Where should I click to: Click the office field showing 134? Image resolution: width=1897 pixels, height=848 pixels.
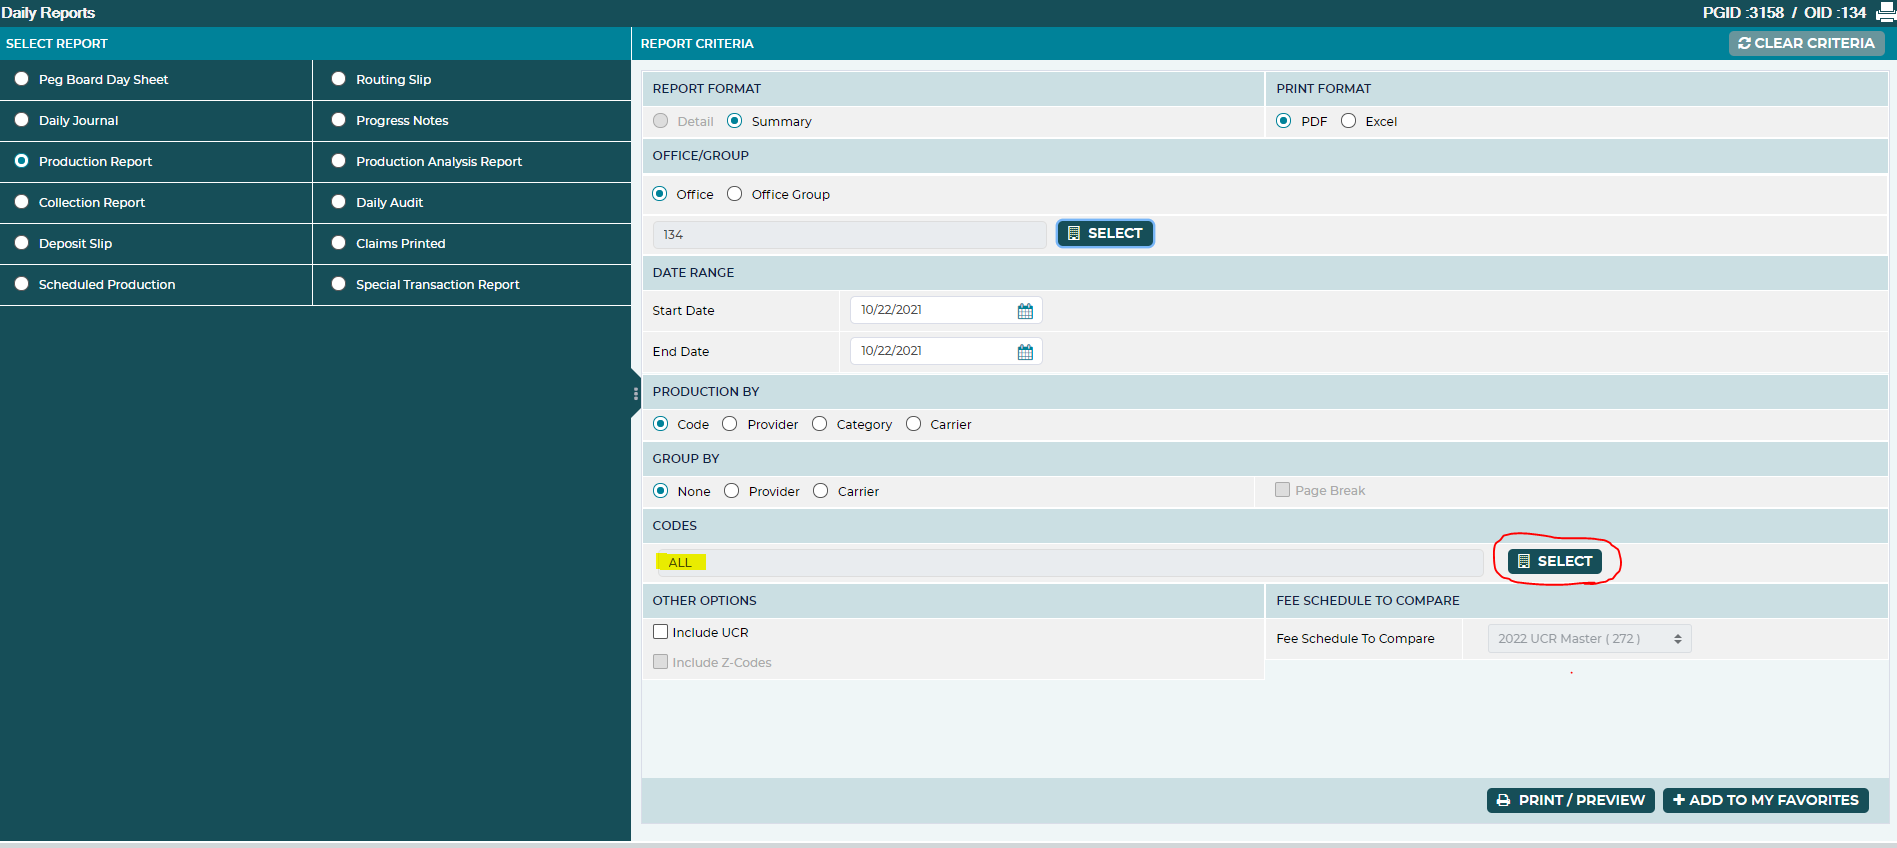point(849,235)
